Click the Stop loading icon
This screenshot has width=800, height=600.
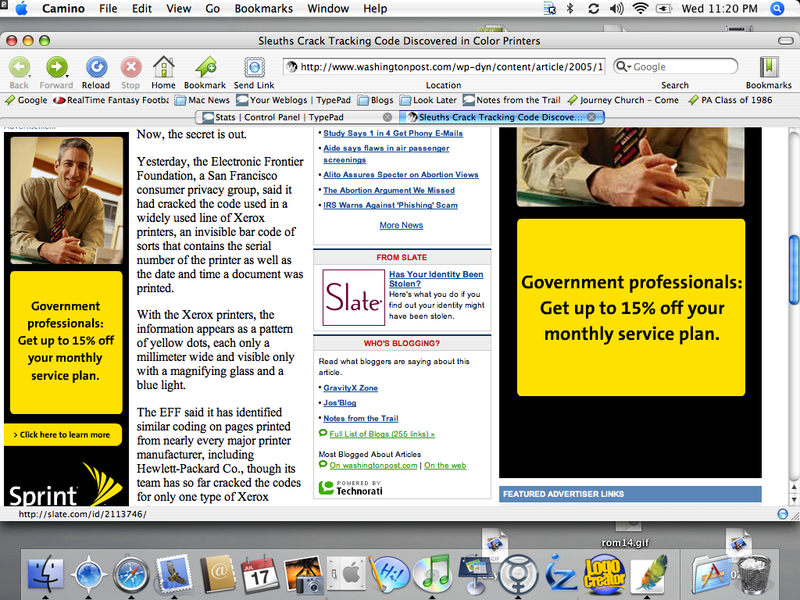[x=130, y=67]
